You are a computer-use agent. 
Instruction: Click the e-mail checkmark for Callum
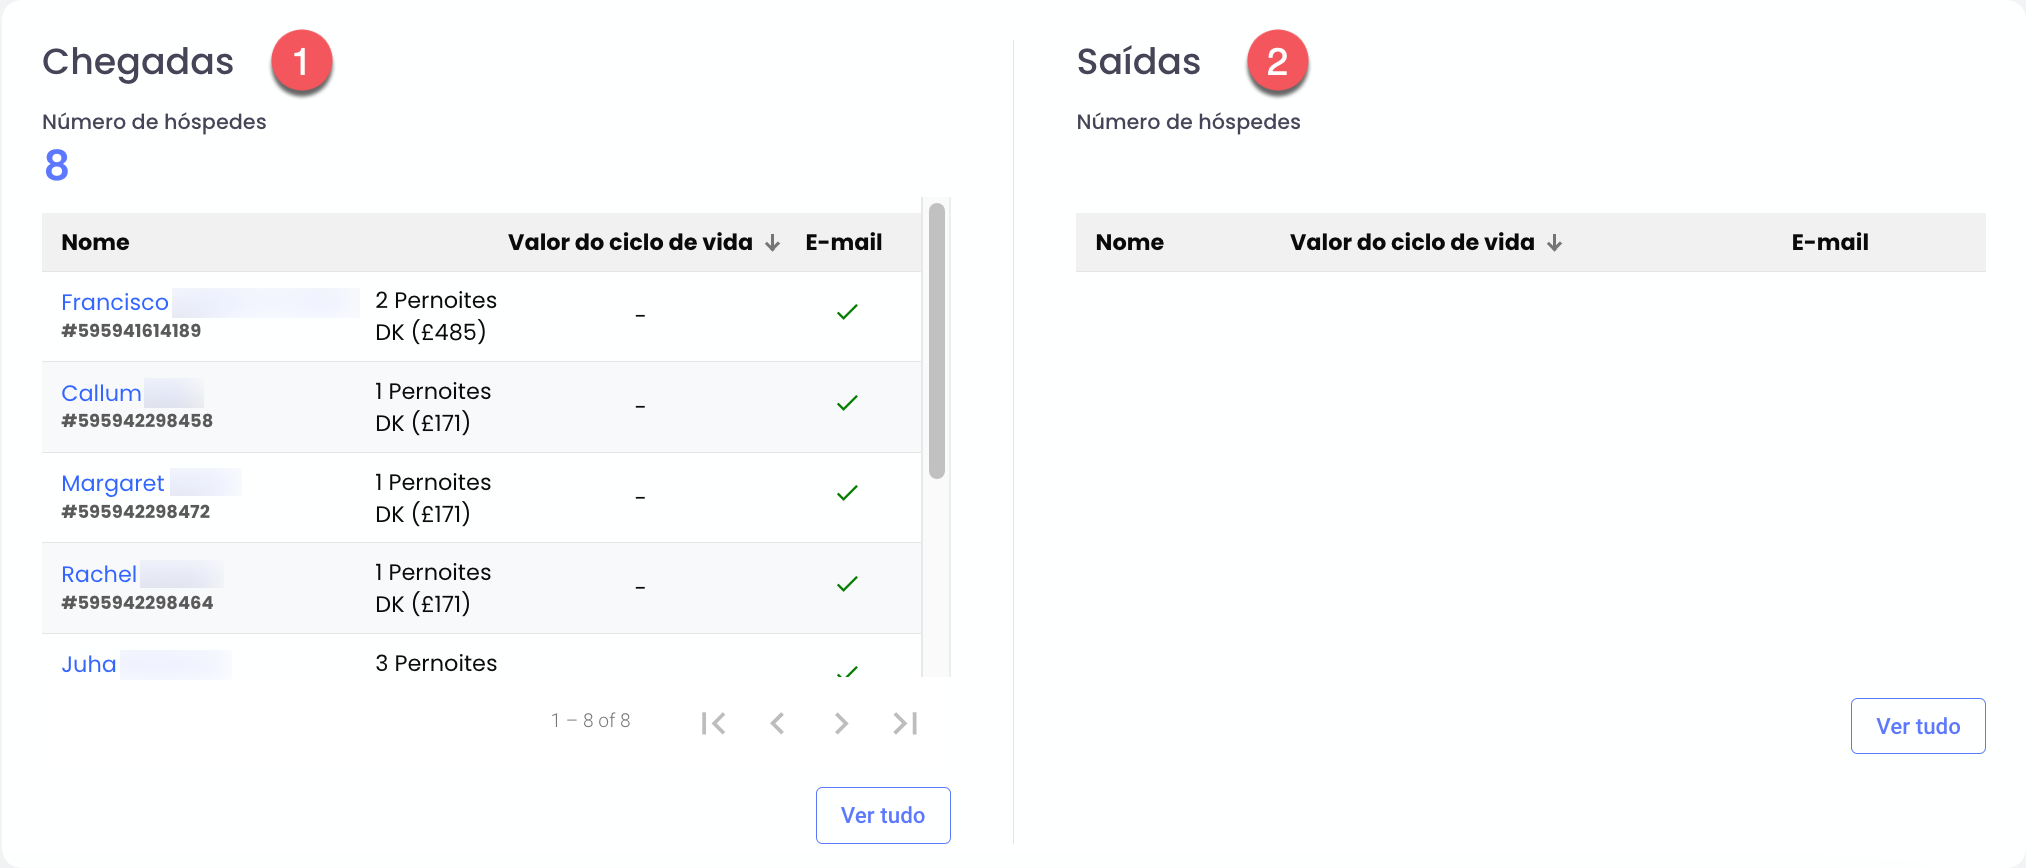847,403
